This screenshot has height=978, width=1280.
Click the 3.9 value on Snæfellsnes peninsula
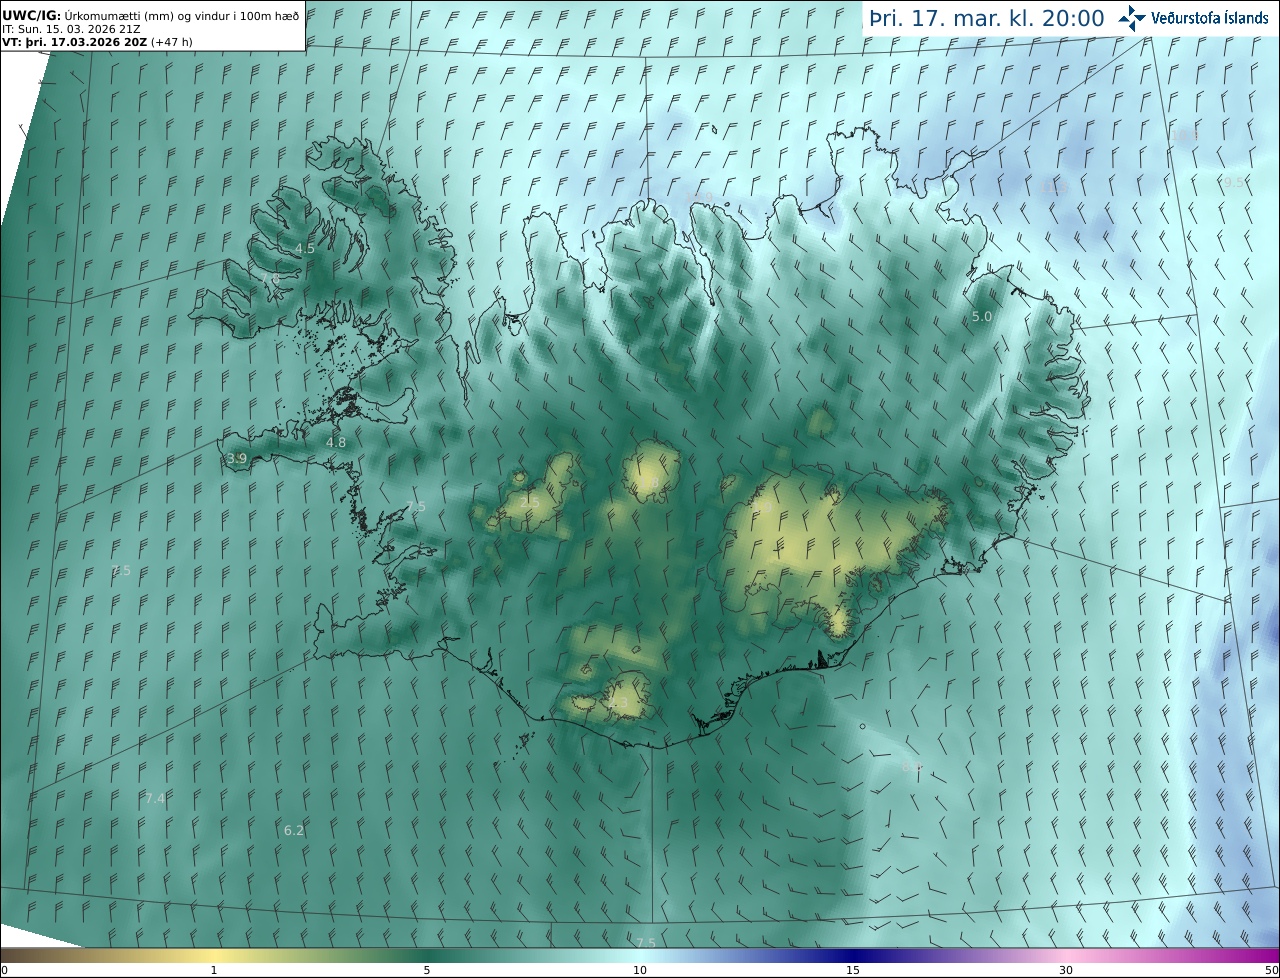tap(236, 458)
